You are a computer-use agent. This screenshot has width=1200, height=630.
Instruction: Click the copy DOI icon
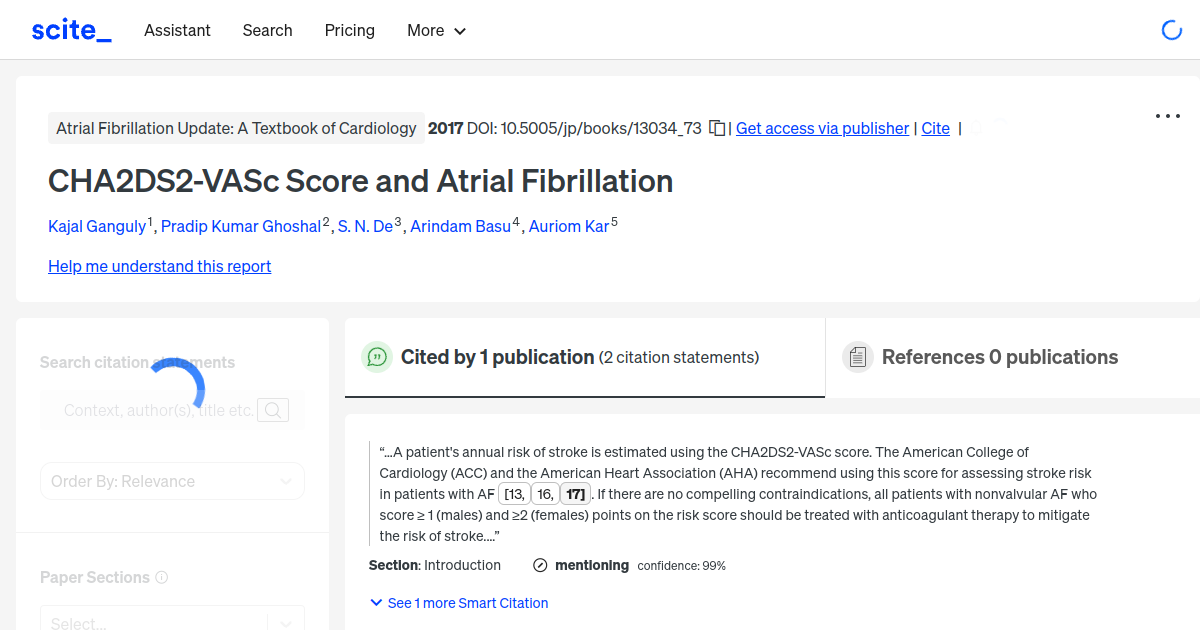click(x=716, y=128)
